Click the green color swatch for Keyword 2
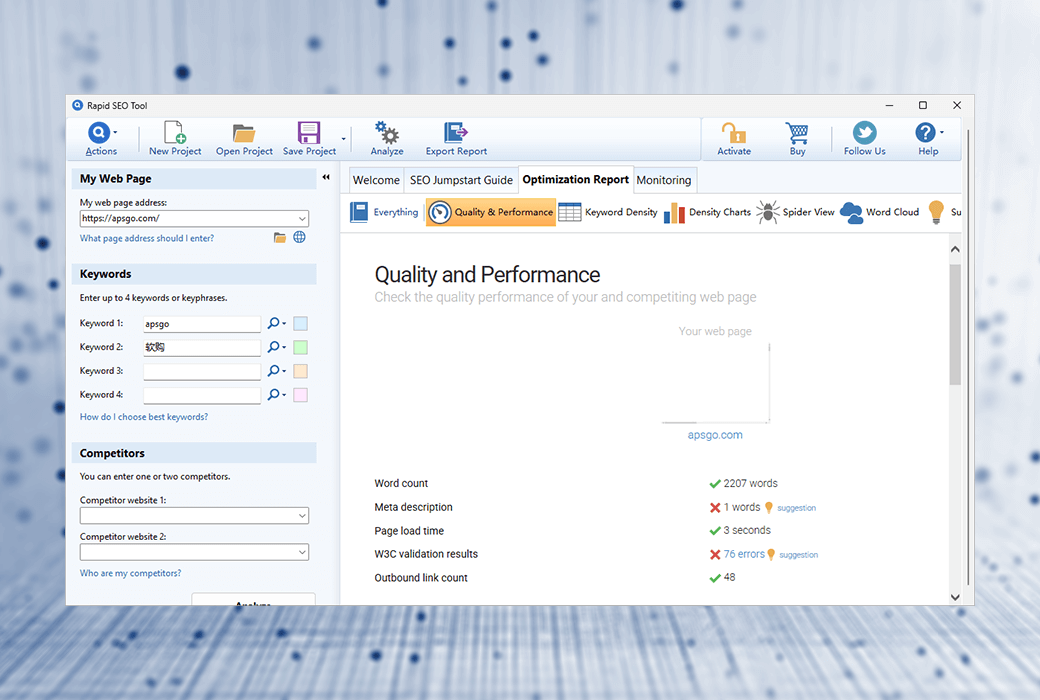 coord(300,348)
